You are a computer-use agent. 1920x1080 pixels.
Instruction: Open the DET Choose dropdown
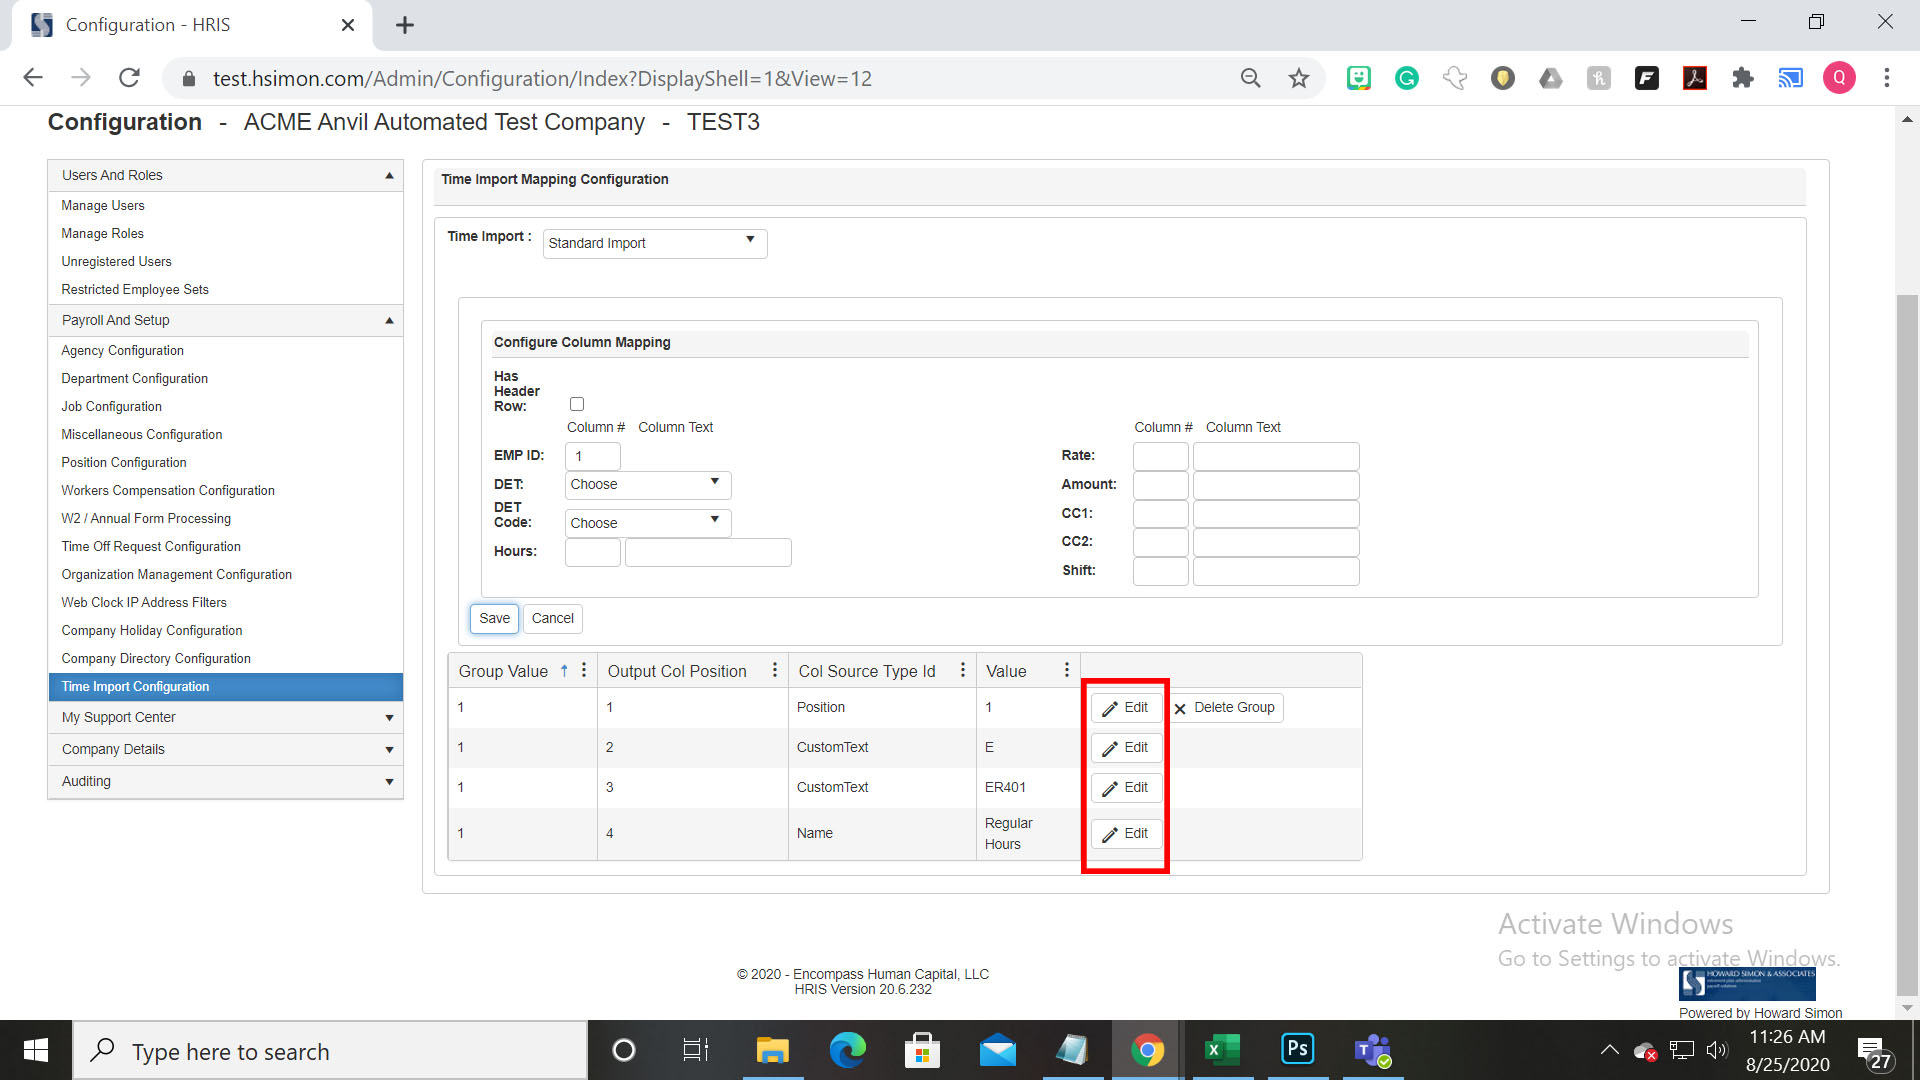[x=648, y=484]
